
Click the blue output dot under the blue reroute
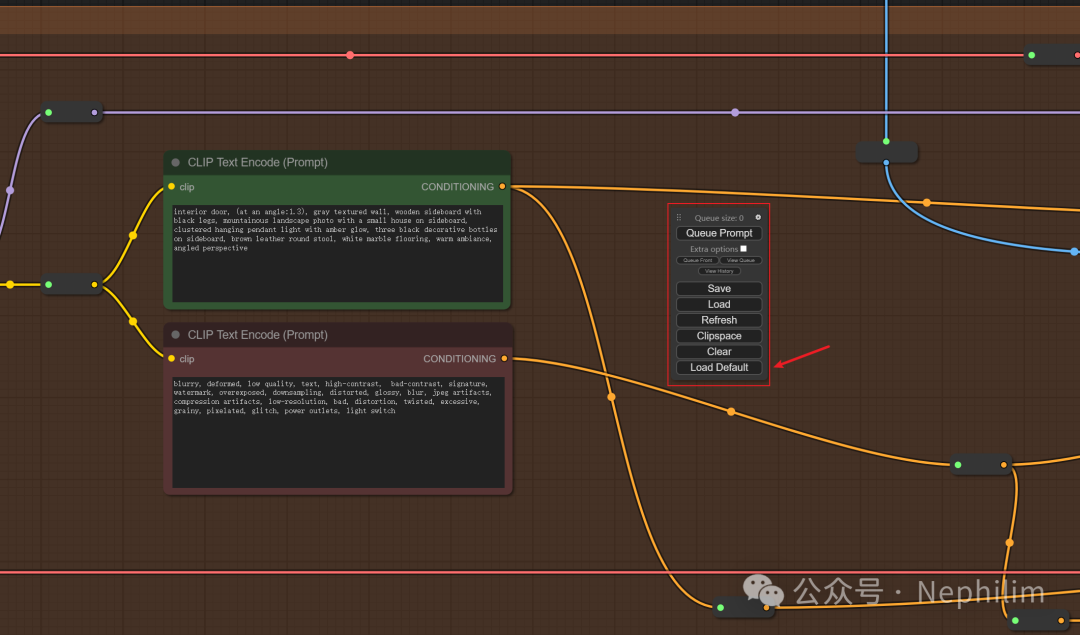coord(886,163)
